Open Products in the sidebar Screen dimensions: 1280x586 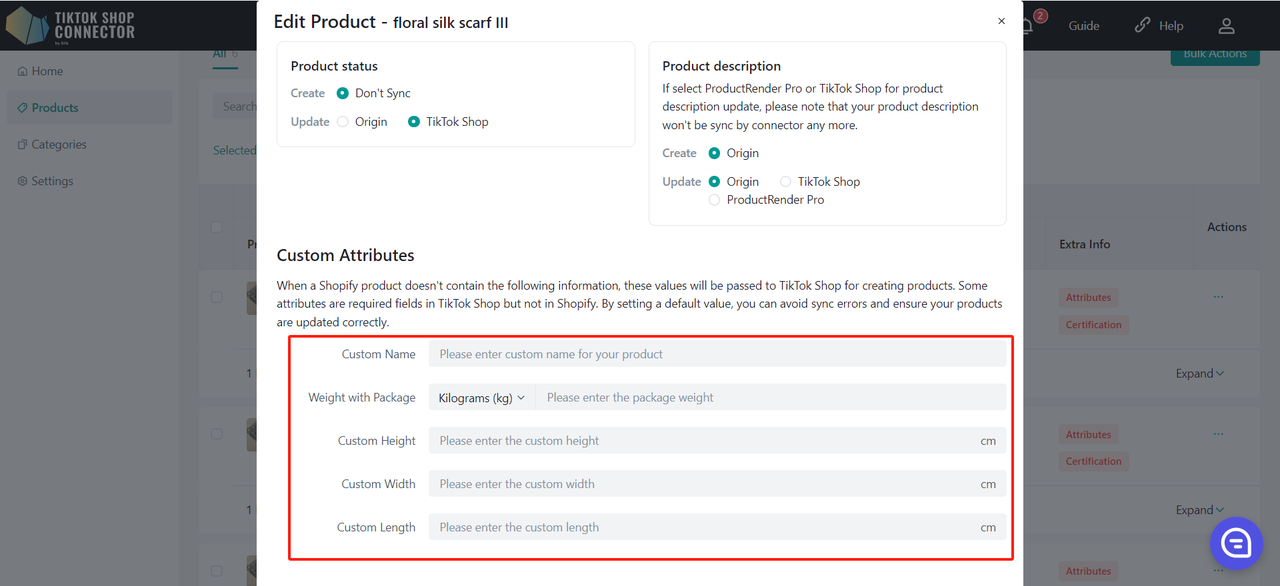click(x=89, y=108)
